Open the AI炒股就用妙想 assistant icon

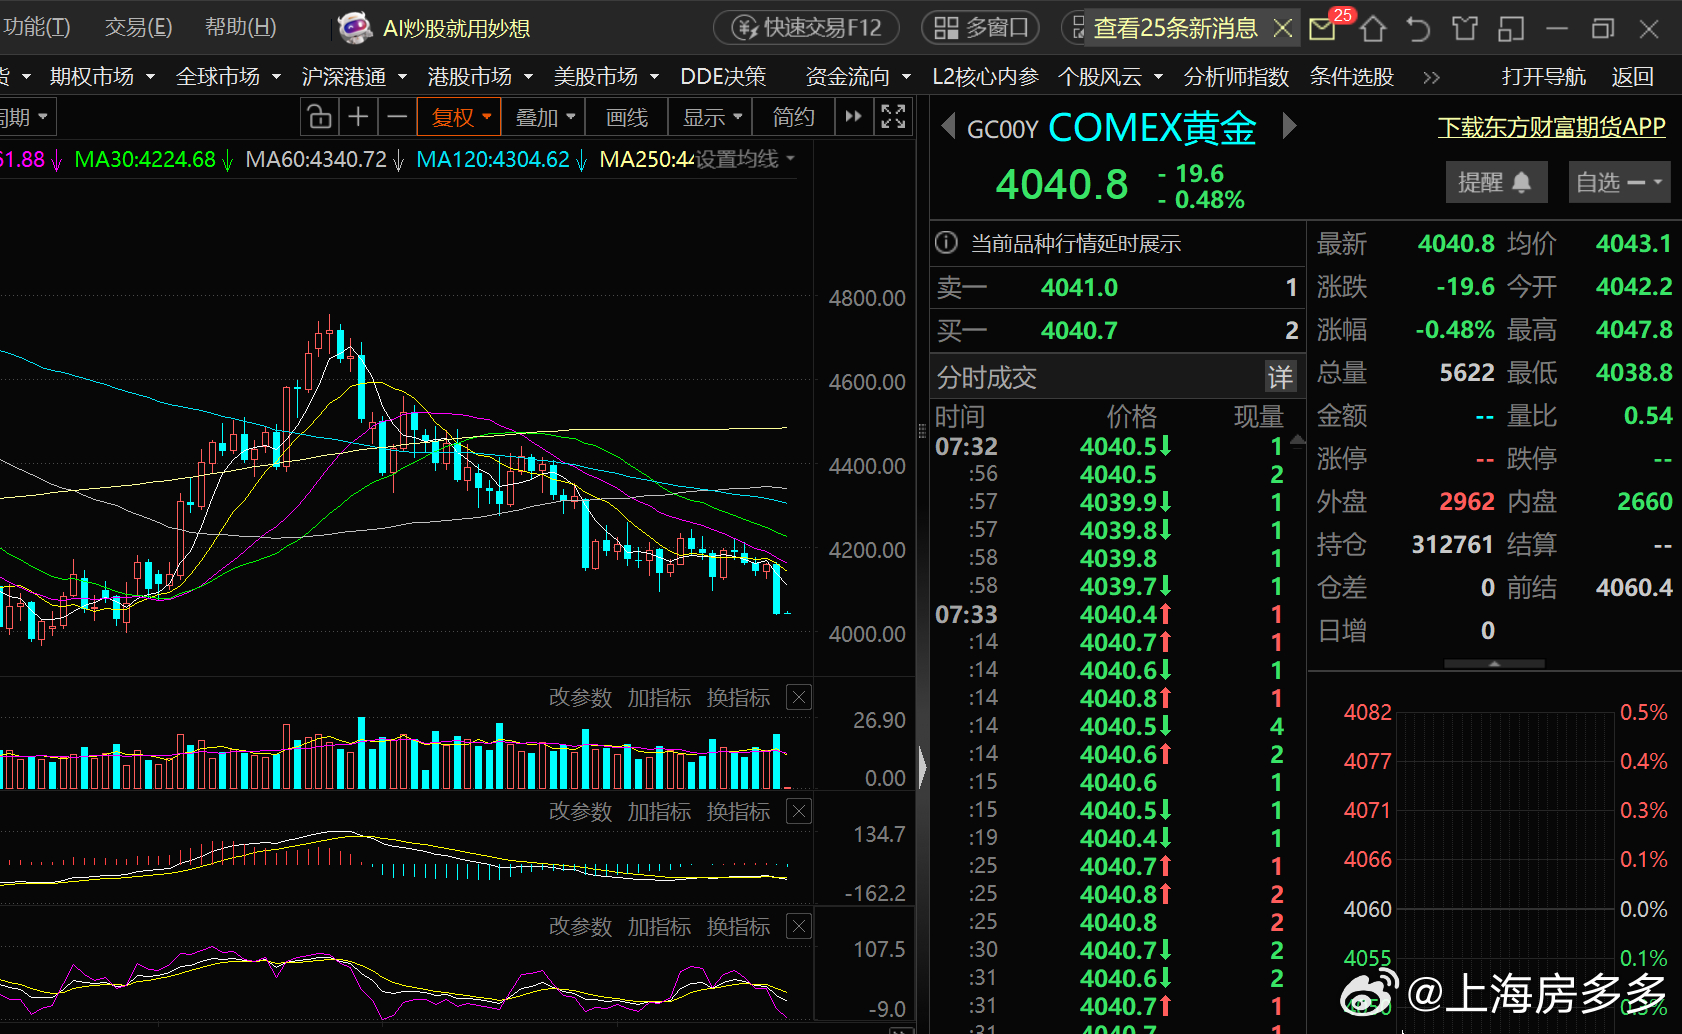click(x=355, y=28)
